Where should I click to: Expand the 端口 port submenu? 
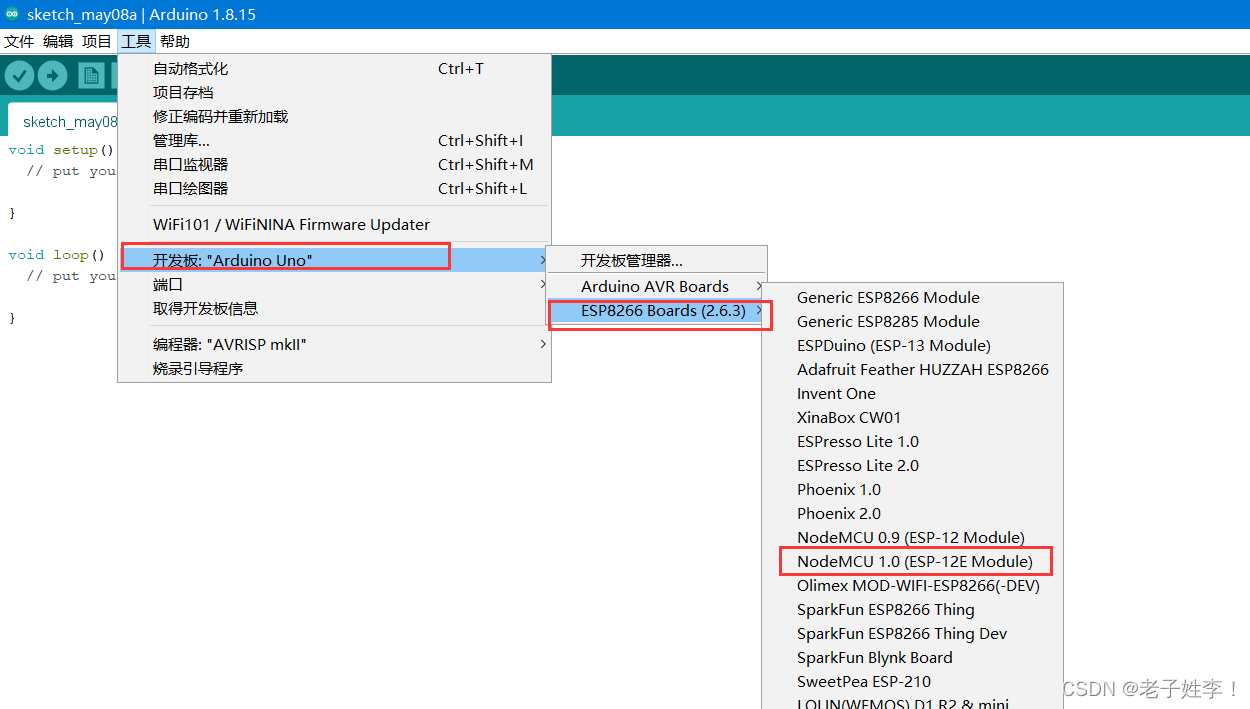click(334, 284)
